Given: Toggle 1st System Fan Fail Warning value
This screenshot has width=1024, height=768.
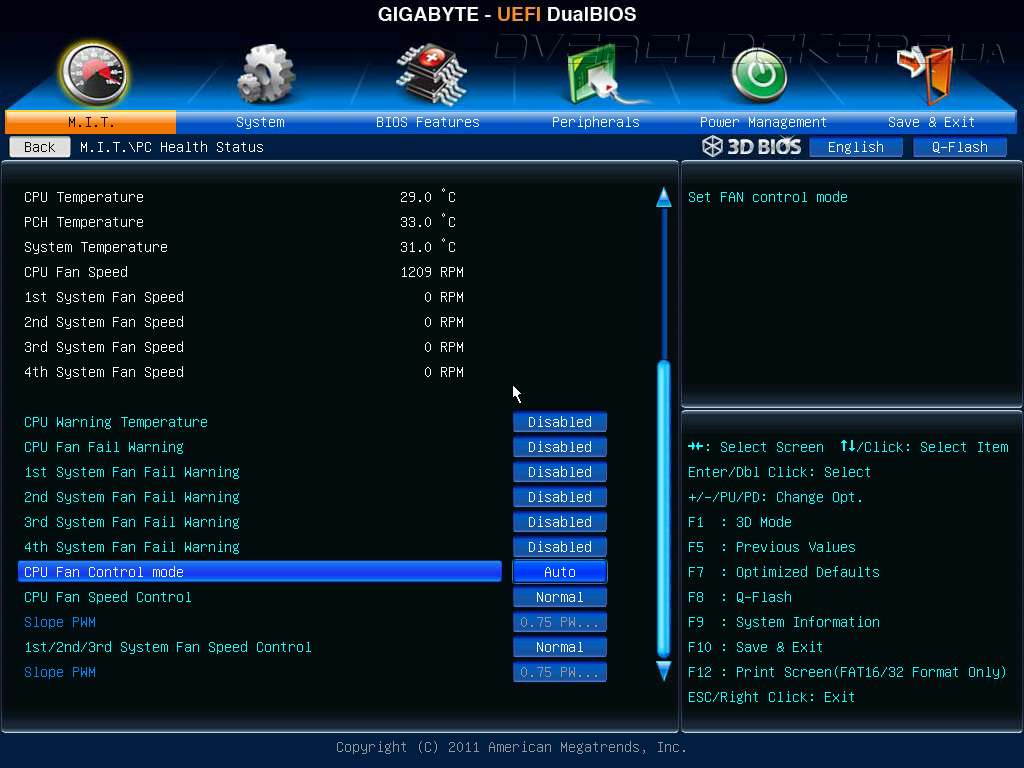Looking at the screenshot, I should pos(560,472).
